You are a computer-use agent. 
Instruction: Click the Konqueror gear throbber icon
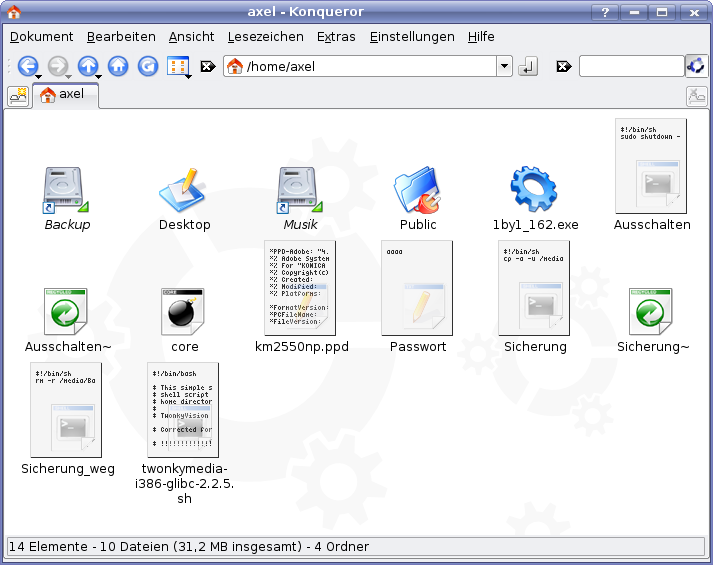696,66
